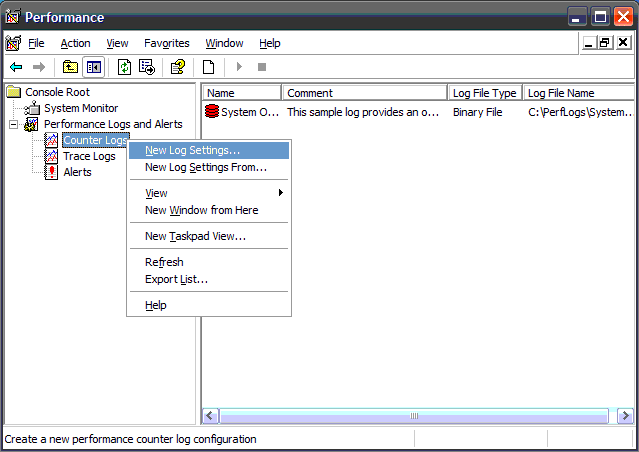Collapse the Performance Logs and Alerts node
This screenshot has height=452, width=639.
(x=13, y=124)
